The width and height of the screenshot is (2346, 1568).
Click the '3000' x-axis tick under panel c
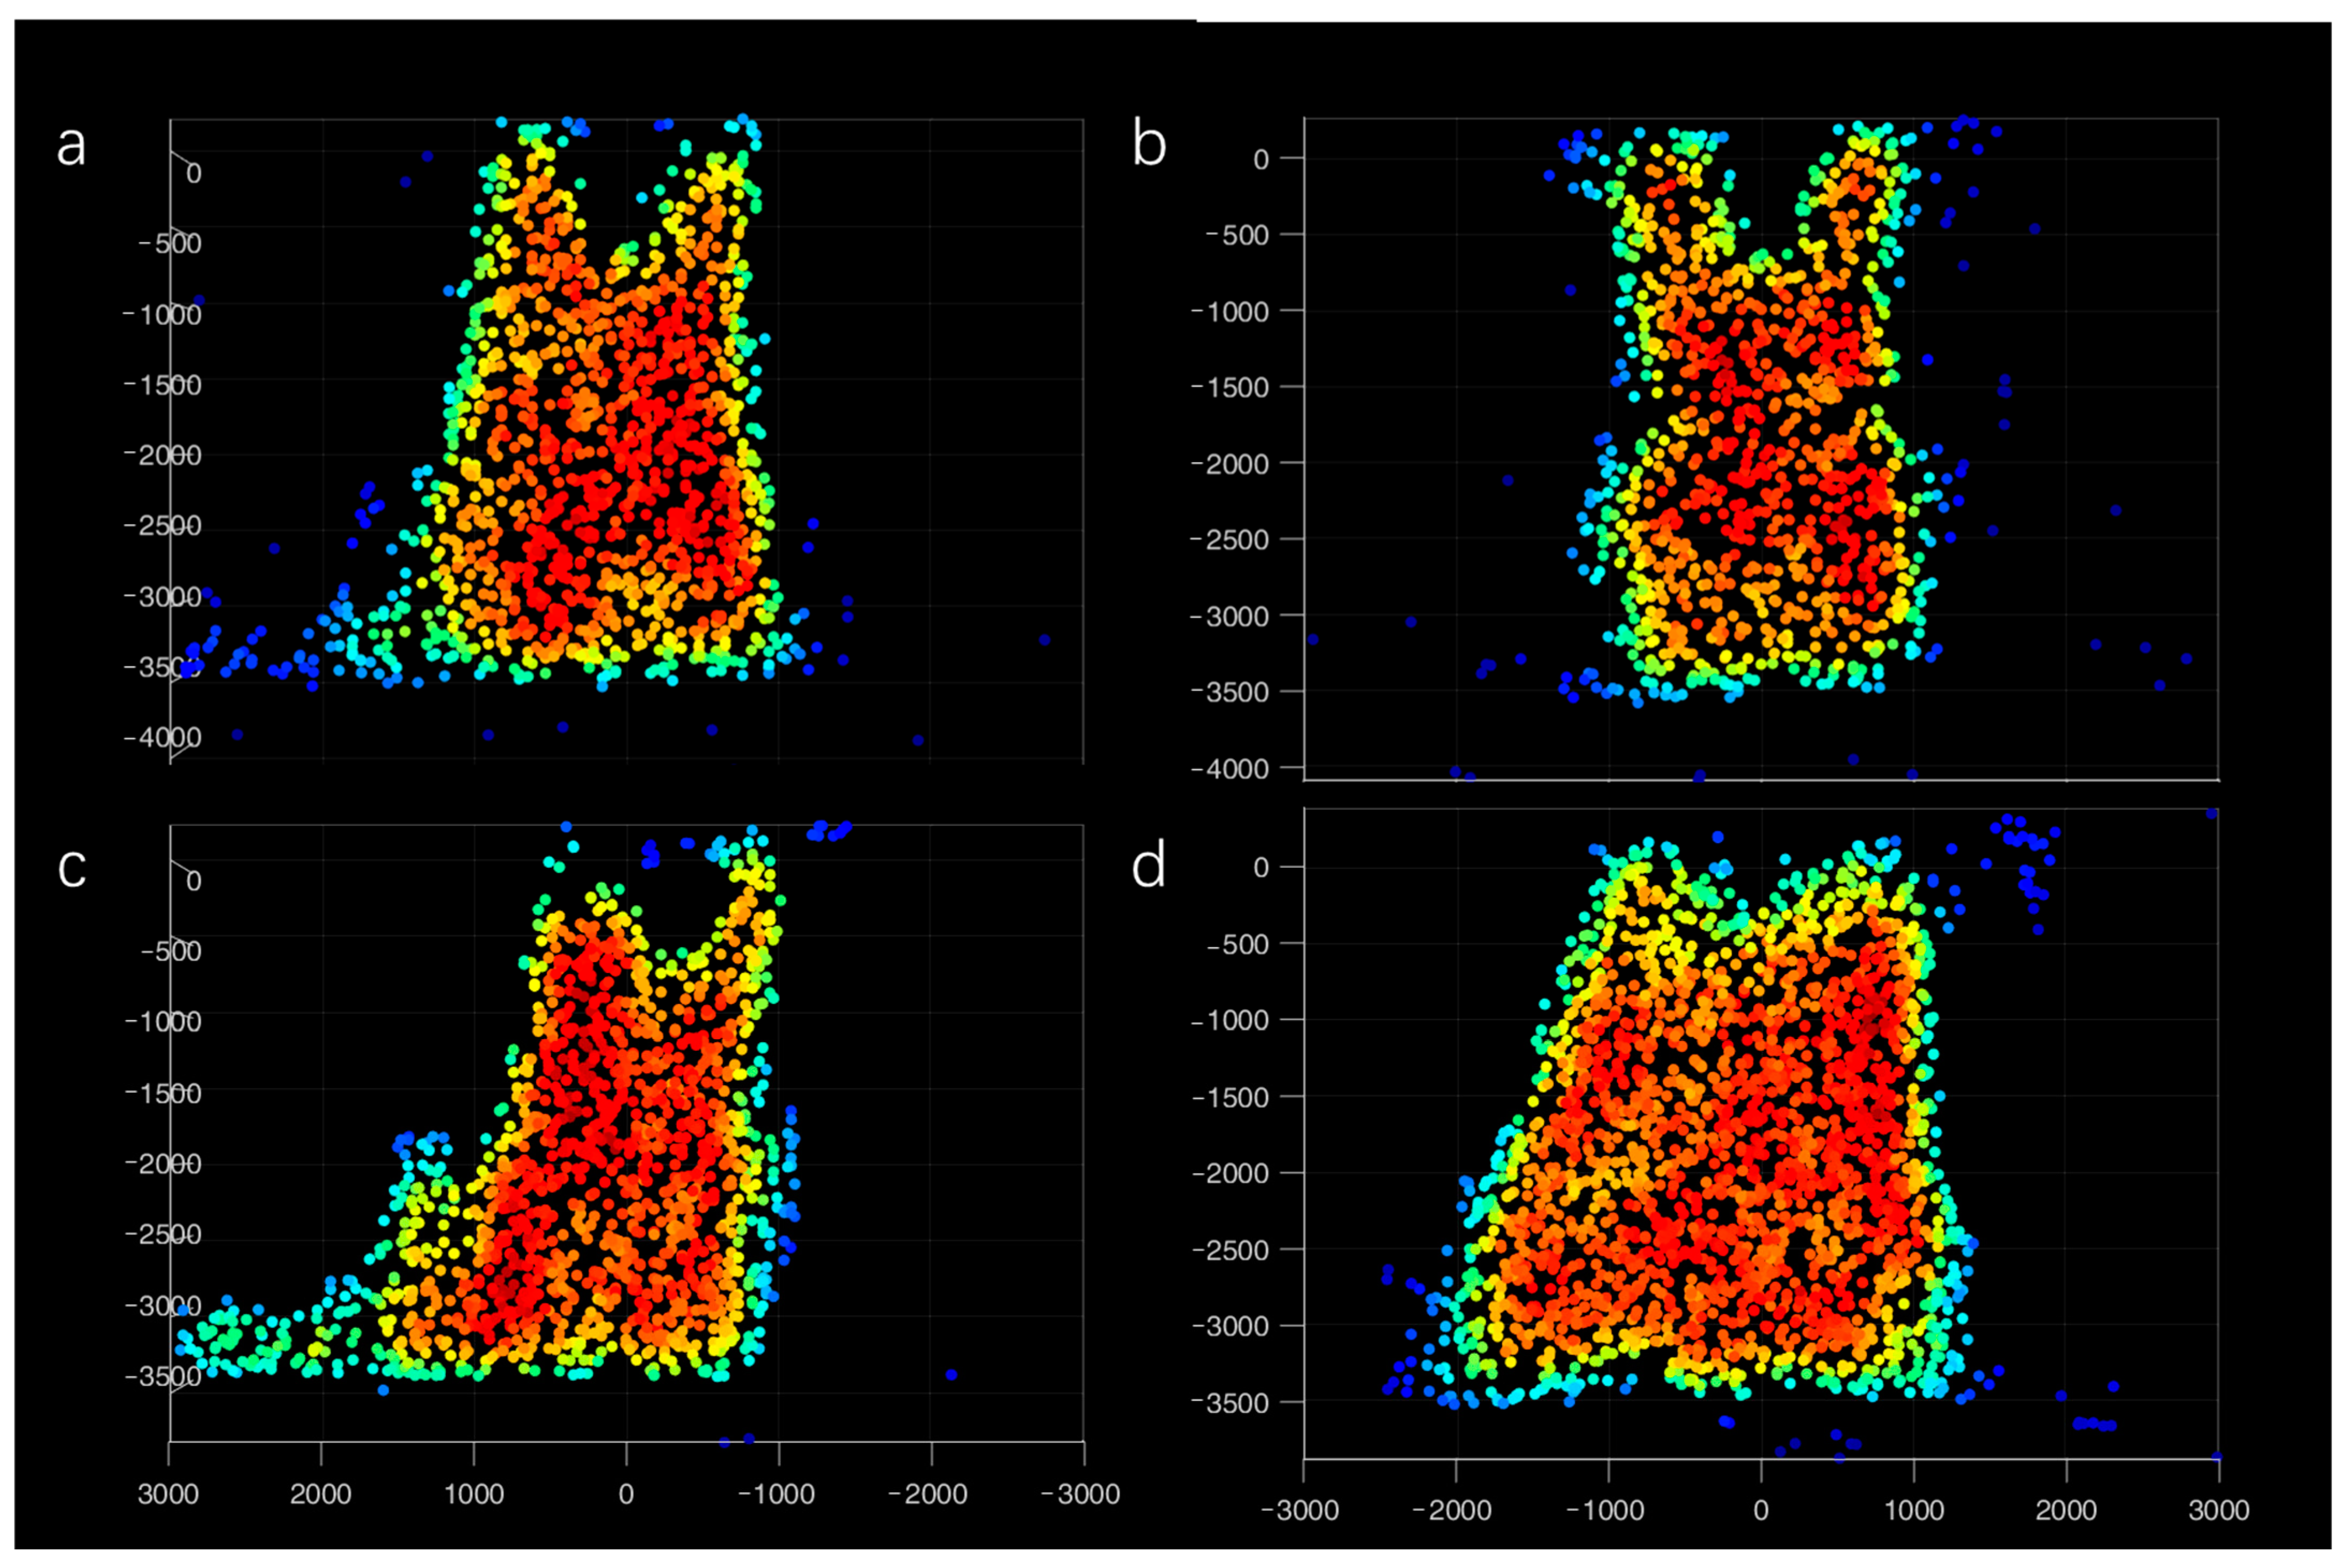(168, 1495)
